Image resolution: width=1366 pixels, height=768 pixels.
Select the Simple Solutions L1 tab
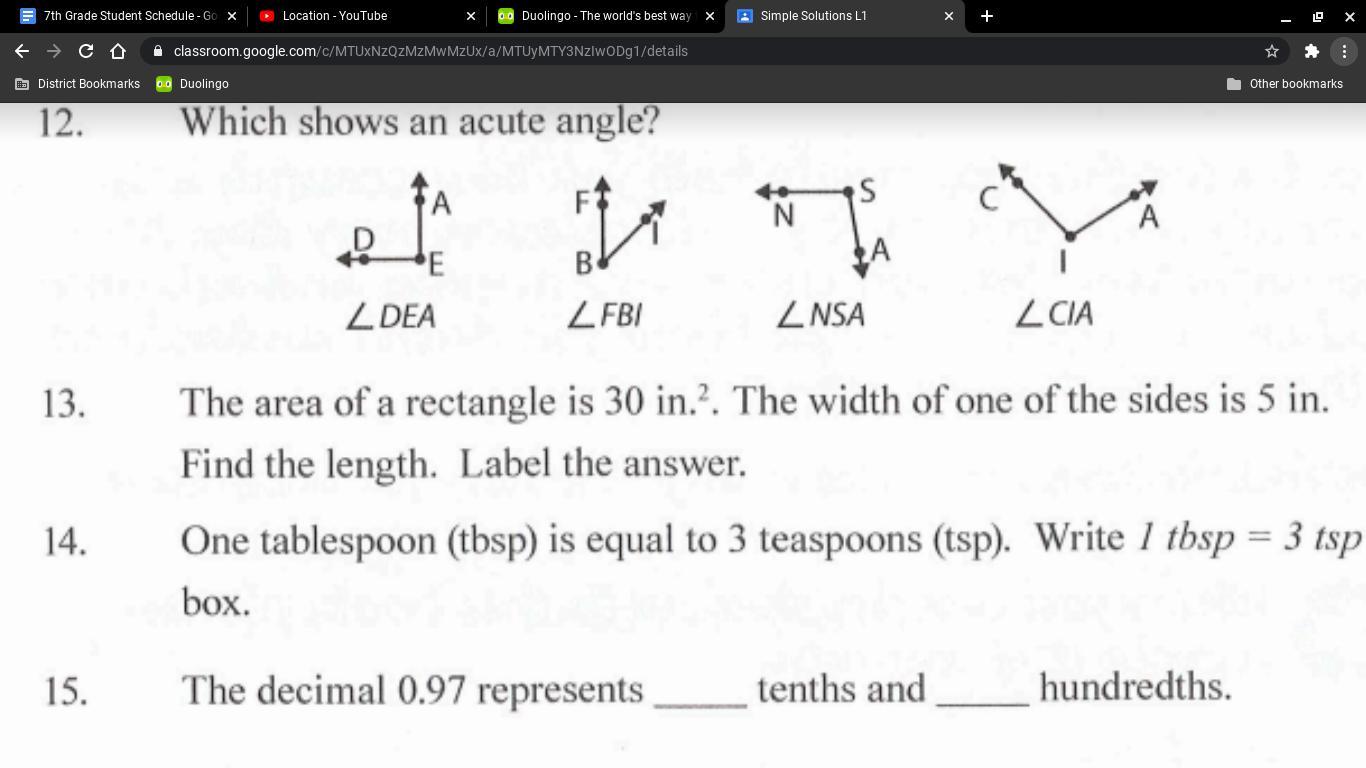pyautogui.click(x=846, y=16)
